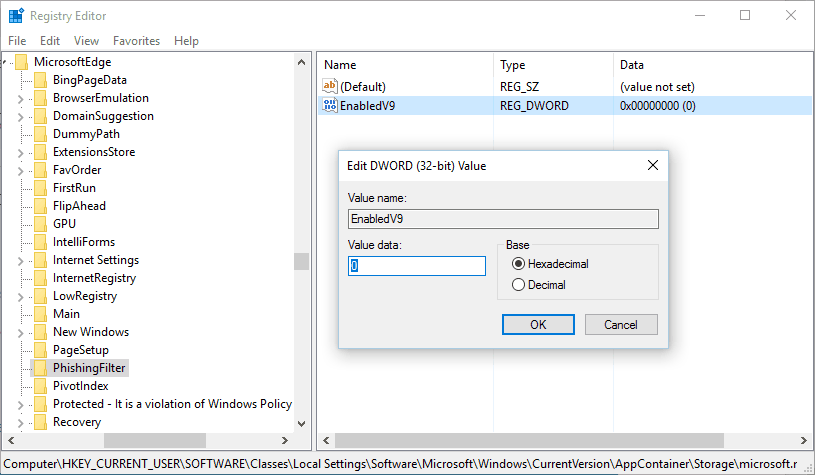The height and width of the screenshot is (475, 815).
Task: Click the (Default) string value icon
Action: (x=330, y=86)
